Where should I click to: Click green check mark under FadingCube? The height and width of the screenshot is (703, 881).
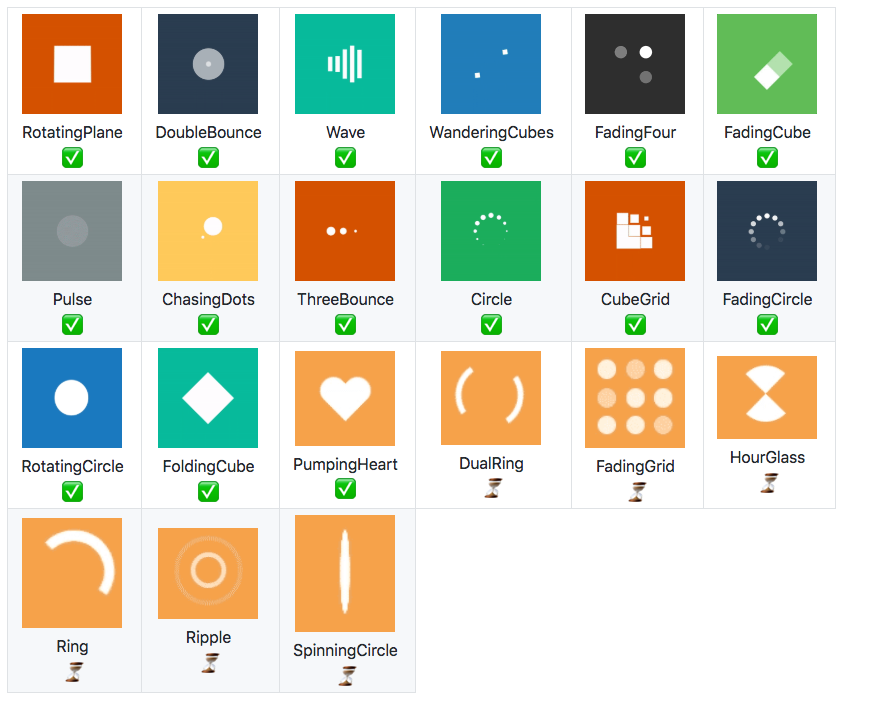[x=768, y=157]
